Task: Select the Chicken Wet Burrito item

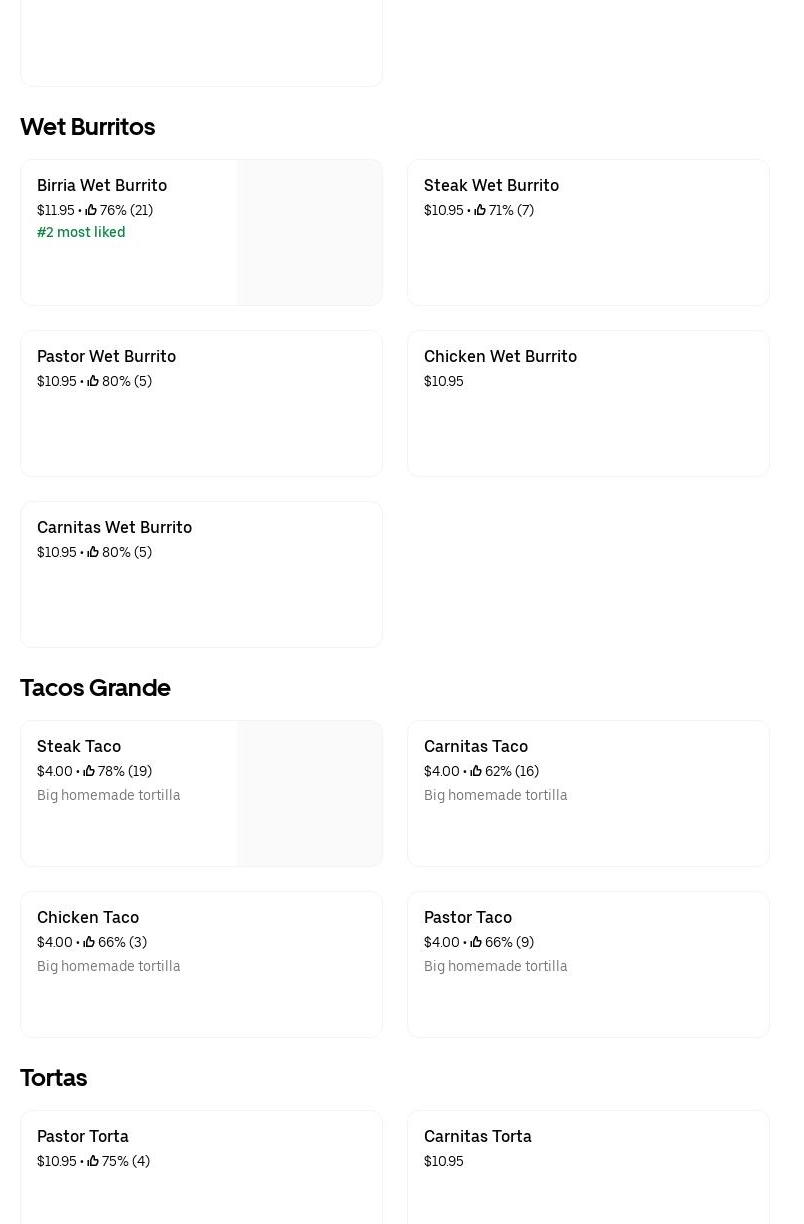Action: (588, 403)
